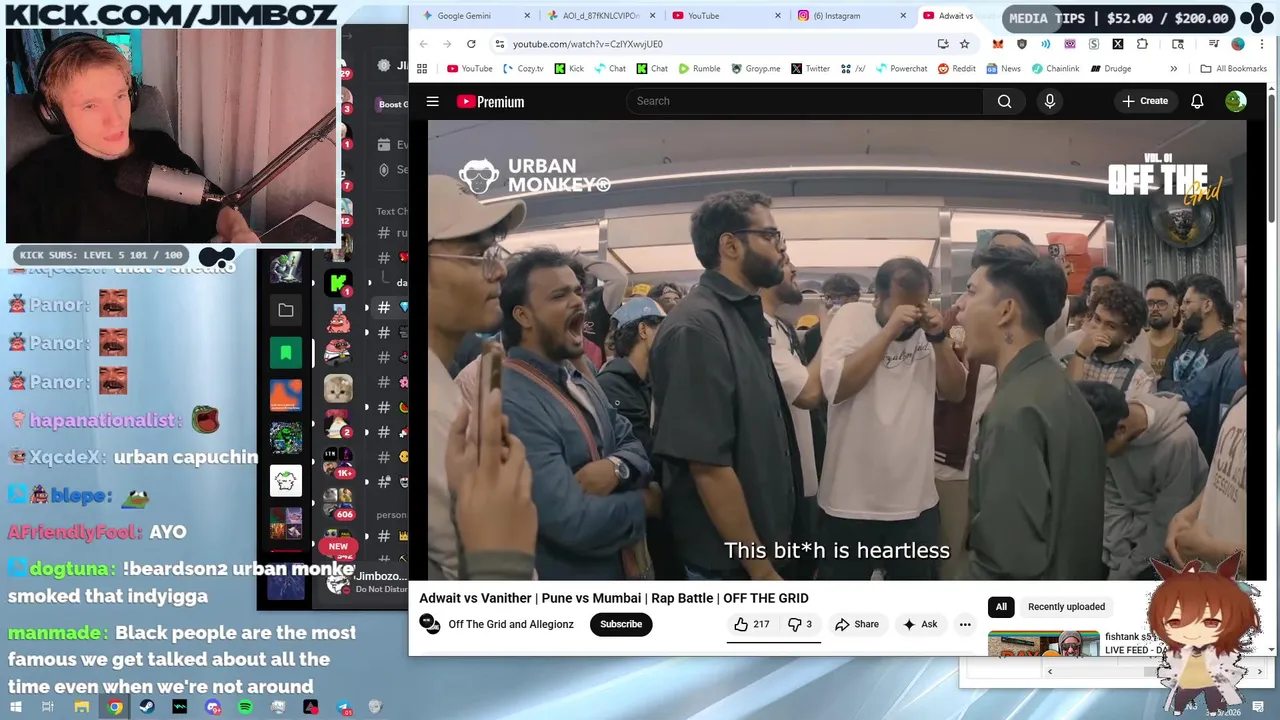This screenshot has width=1280, height=720.
Task: Click the YouTube search magnifier button
Action: click(1004, 101)
